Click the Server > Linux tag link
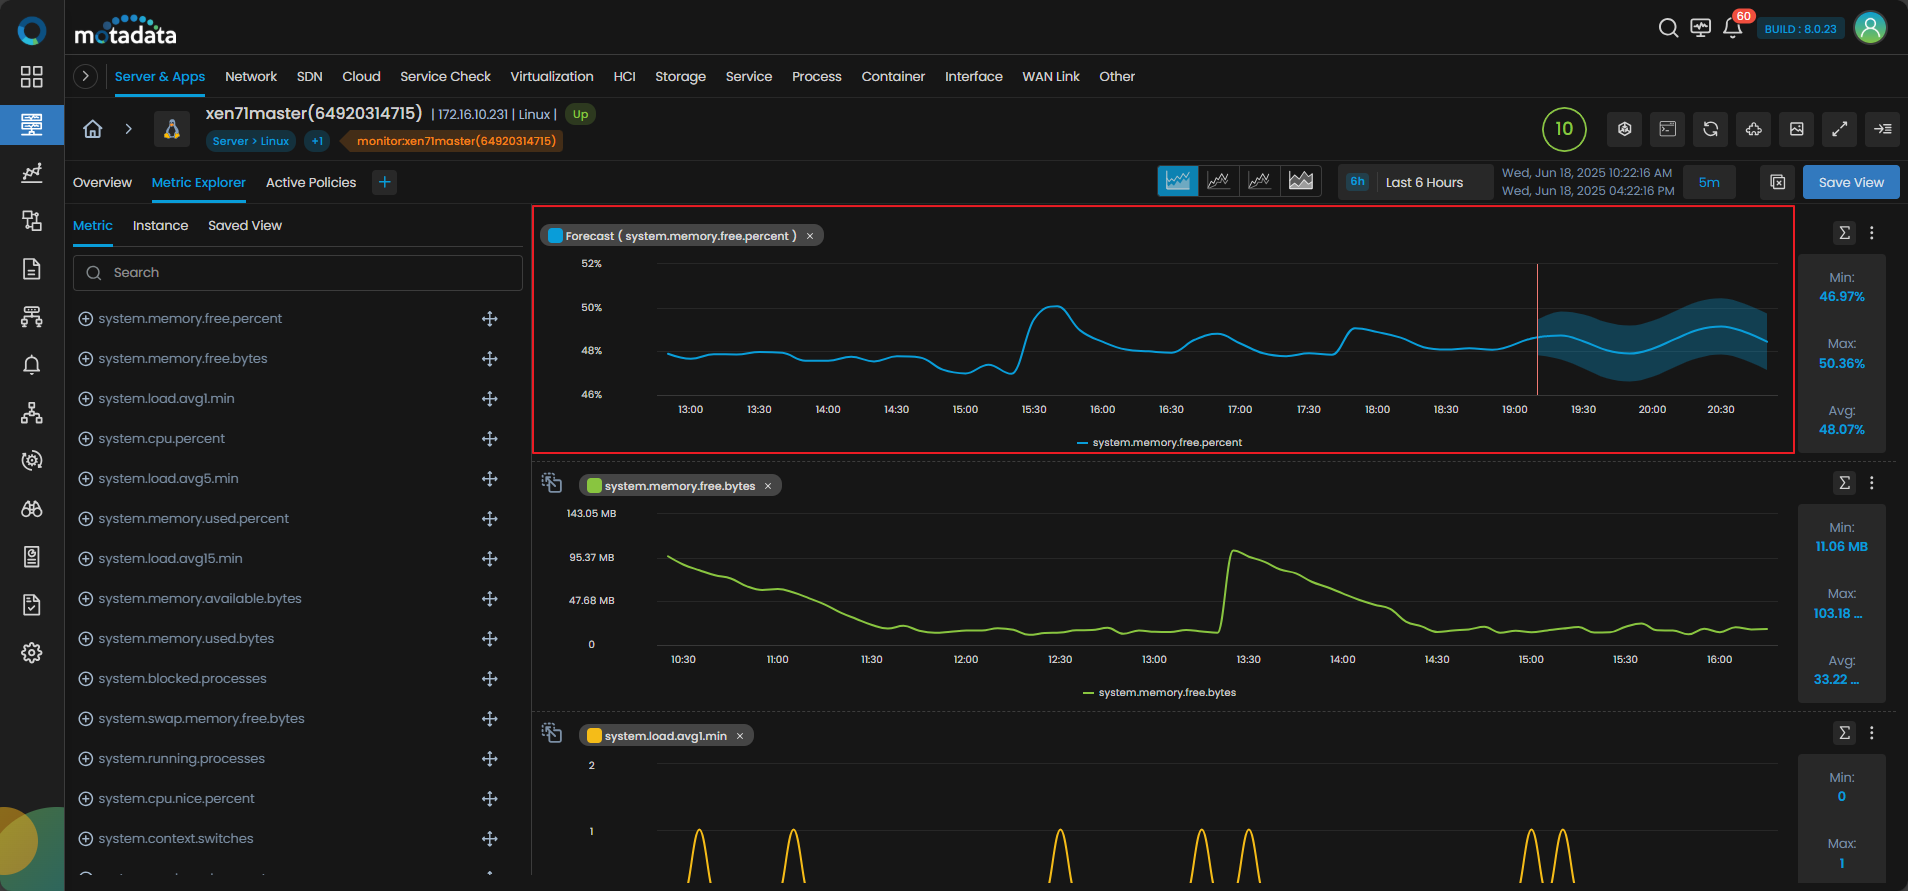This screenshot has width=1908, height=891. click(250, 141)
